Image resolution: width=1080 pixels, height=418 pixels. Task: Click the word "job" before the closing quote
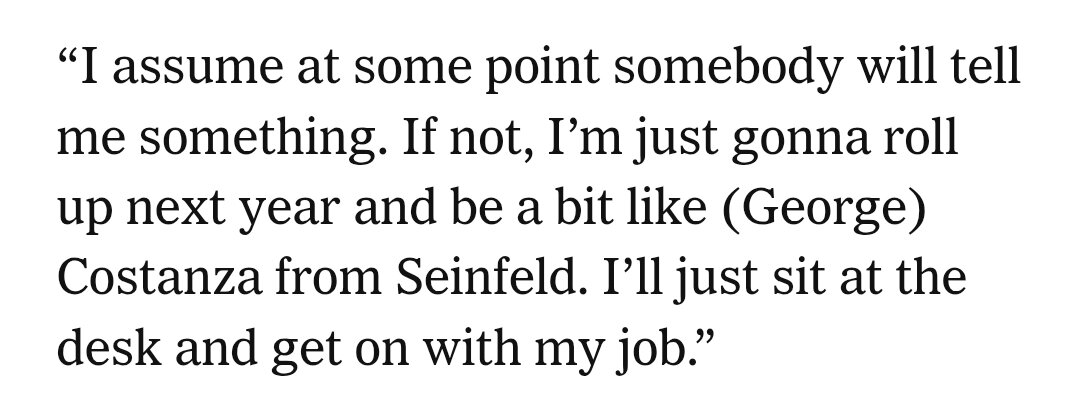(650, 349)
